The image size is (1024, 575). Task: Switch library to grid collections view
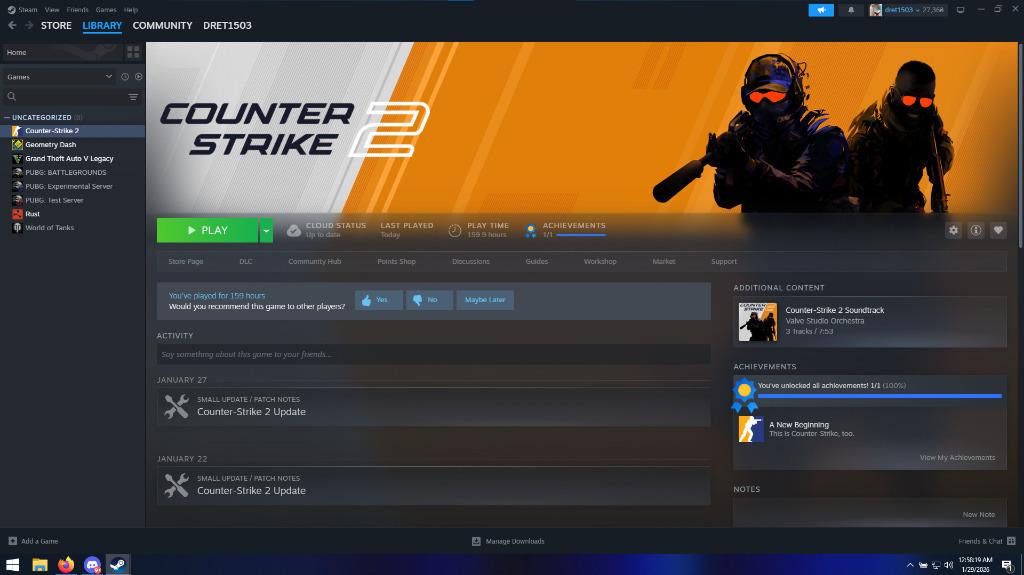point(133,52)
